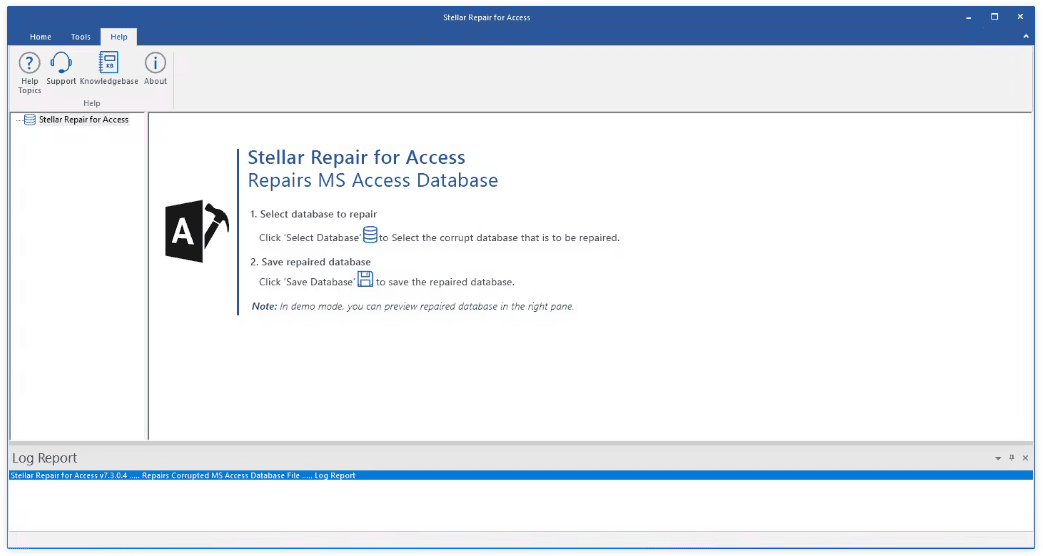The width and height of the screenshot is (1043, 556).
Task: Close the Log Report panel
Action: tap(1025, 458)
